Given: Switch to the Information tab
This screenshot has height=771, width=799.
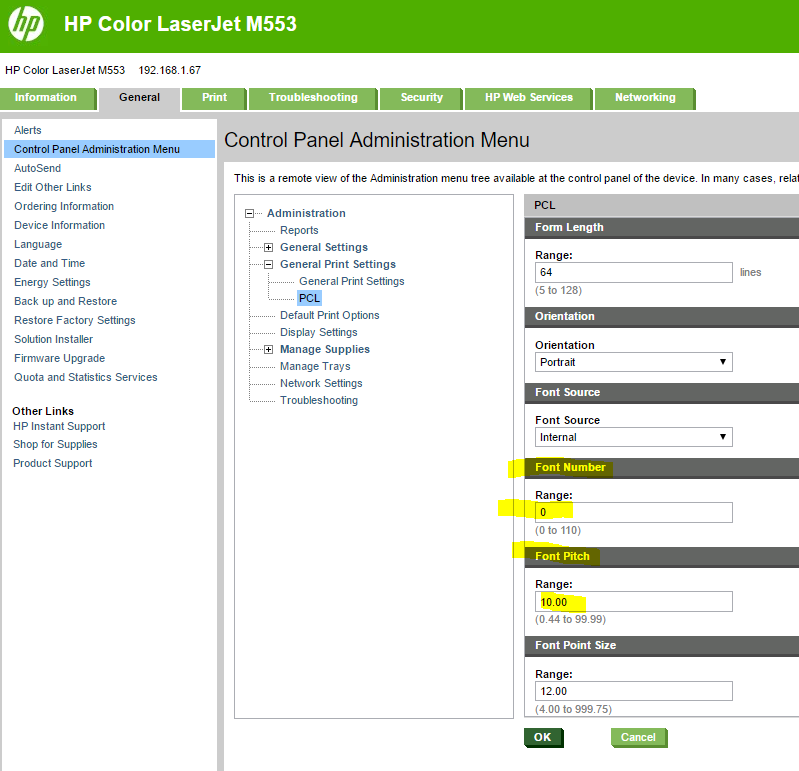Looking at the screenshot, I should click(46, 98).
